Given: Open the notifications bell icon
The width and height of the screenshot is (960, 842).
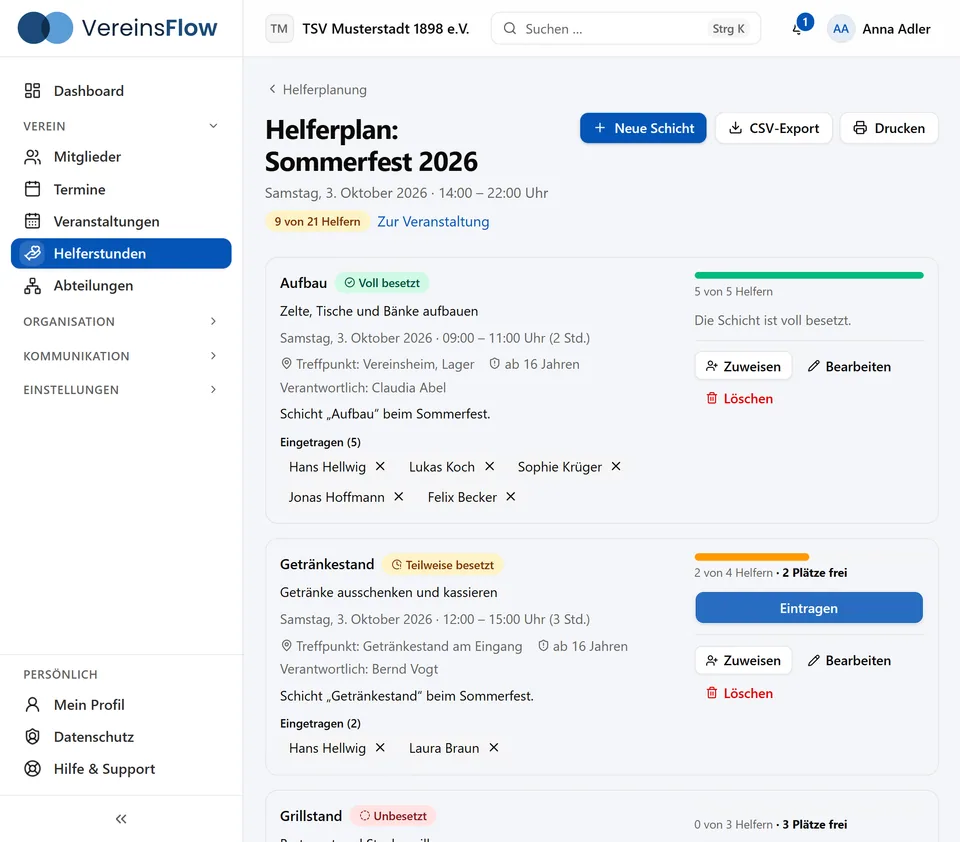Looking at the screenshot, I should 799,28.
